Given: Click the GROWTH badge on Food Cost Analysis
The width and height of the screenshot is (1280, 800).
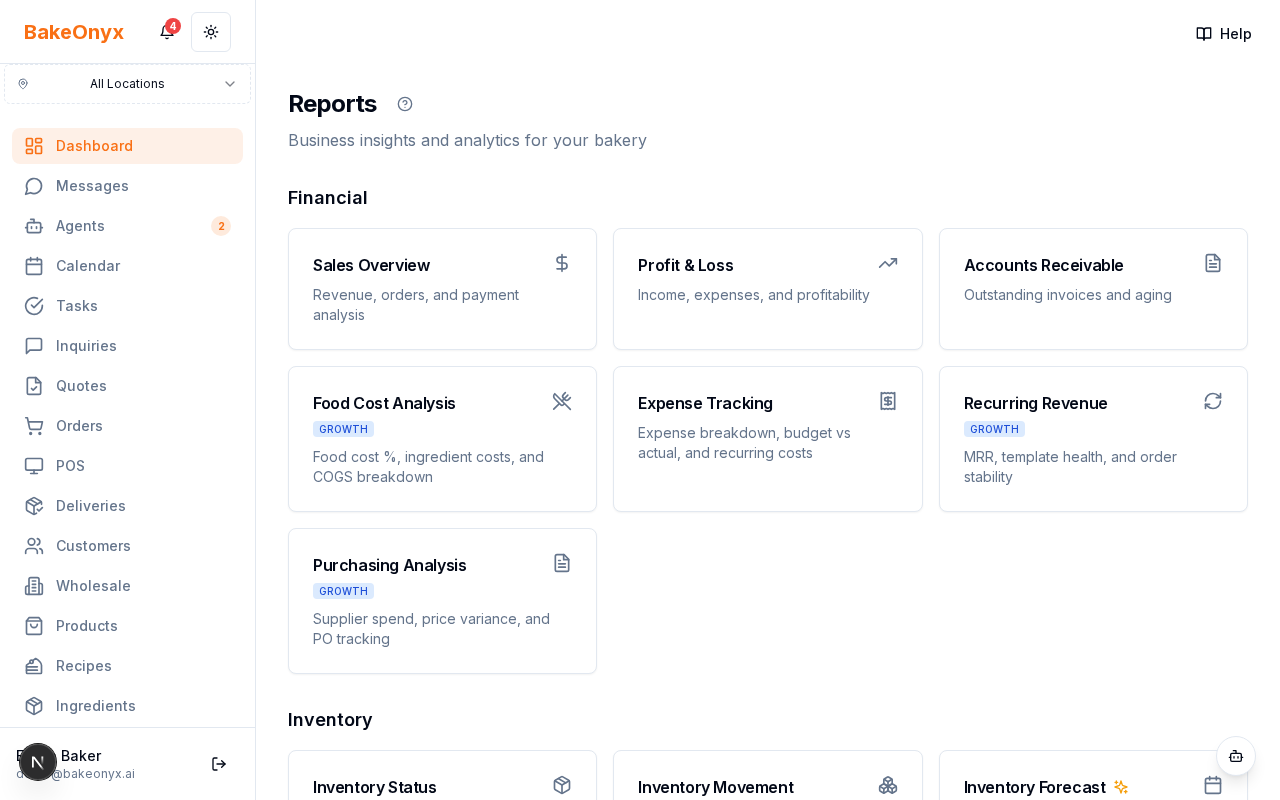Looking at the screenshot, I should (343, 429).
